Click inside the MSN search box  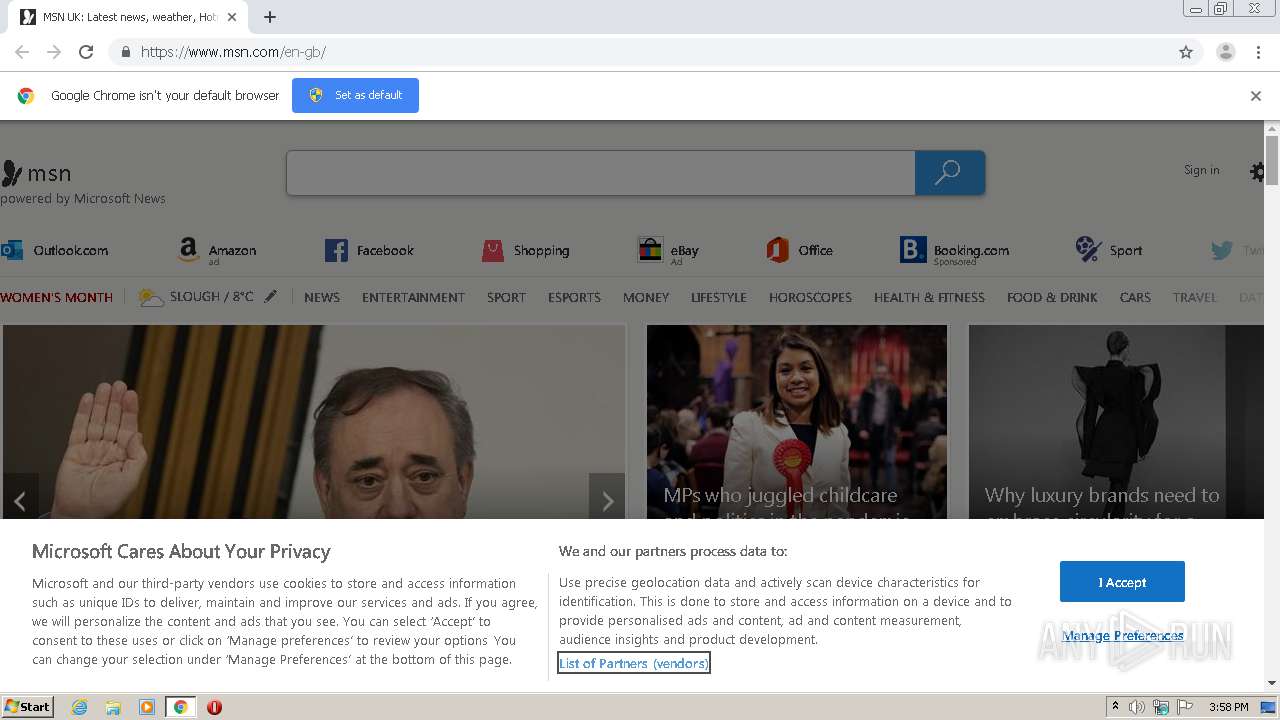(x=600, y=173)
